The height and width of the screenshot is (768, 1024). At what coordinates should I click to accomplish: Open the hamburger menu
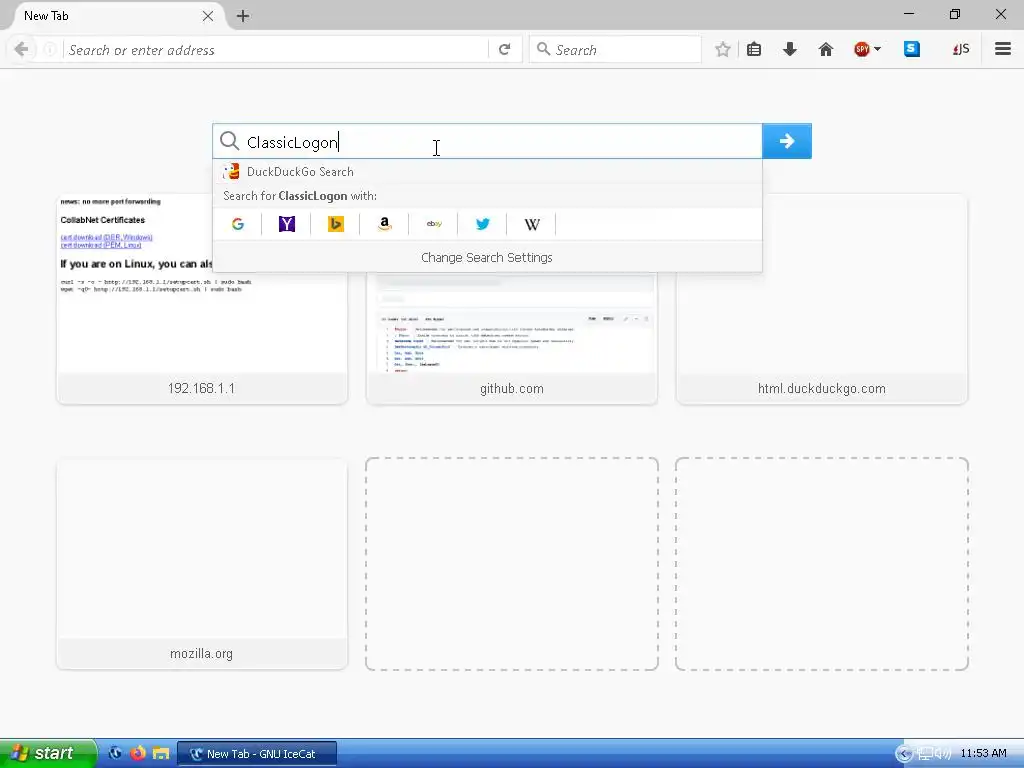[x=1003, y=49]
